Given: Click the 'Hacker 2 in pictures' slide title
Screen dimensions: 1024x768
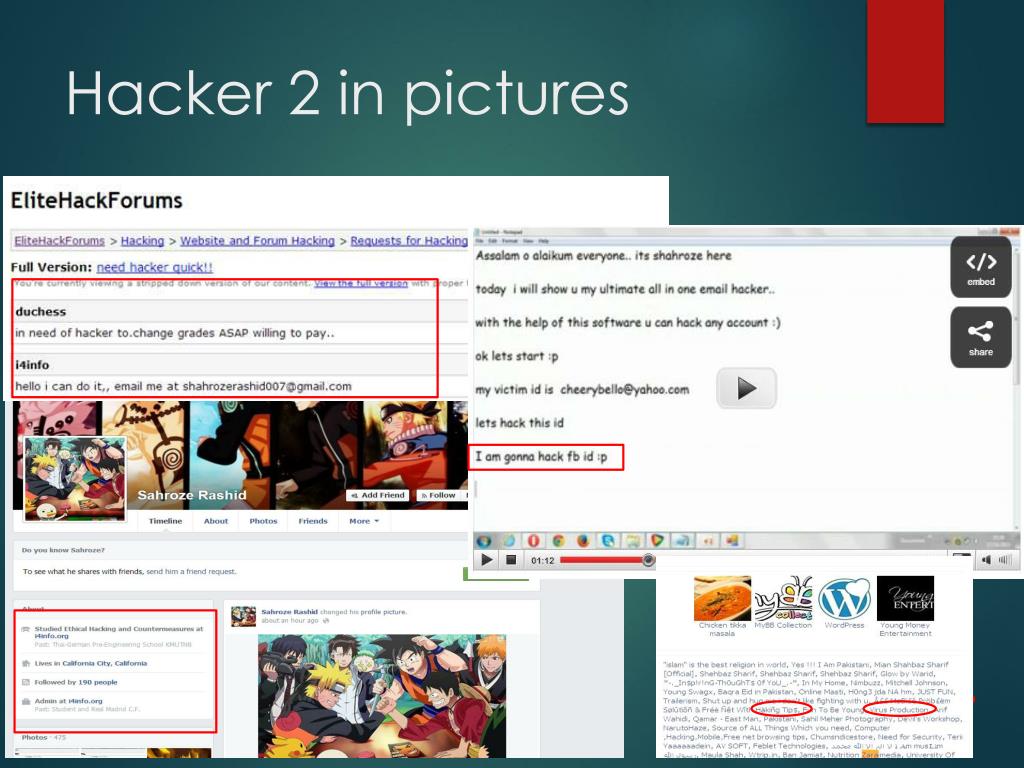Looking at the screenshot, I should tap(347, 93).
